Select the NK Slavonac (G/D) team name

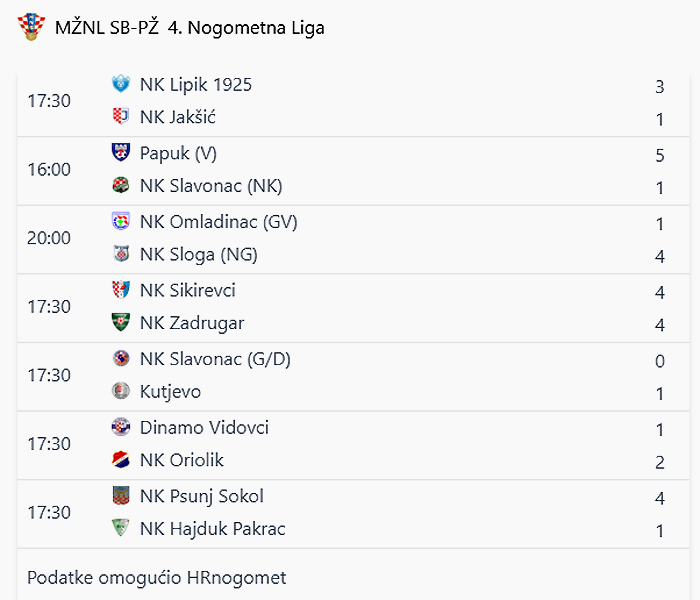(215, 359)
